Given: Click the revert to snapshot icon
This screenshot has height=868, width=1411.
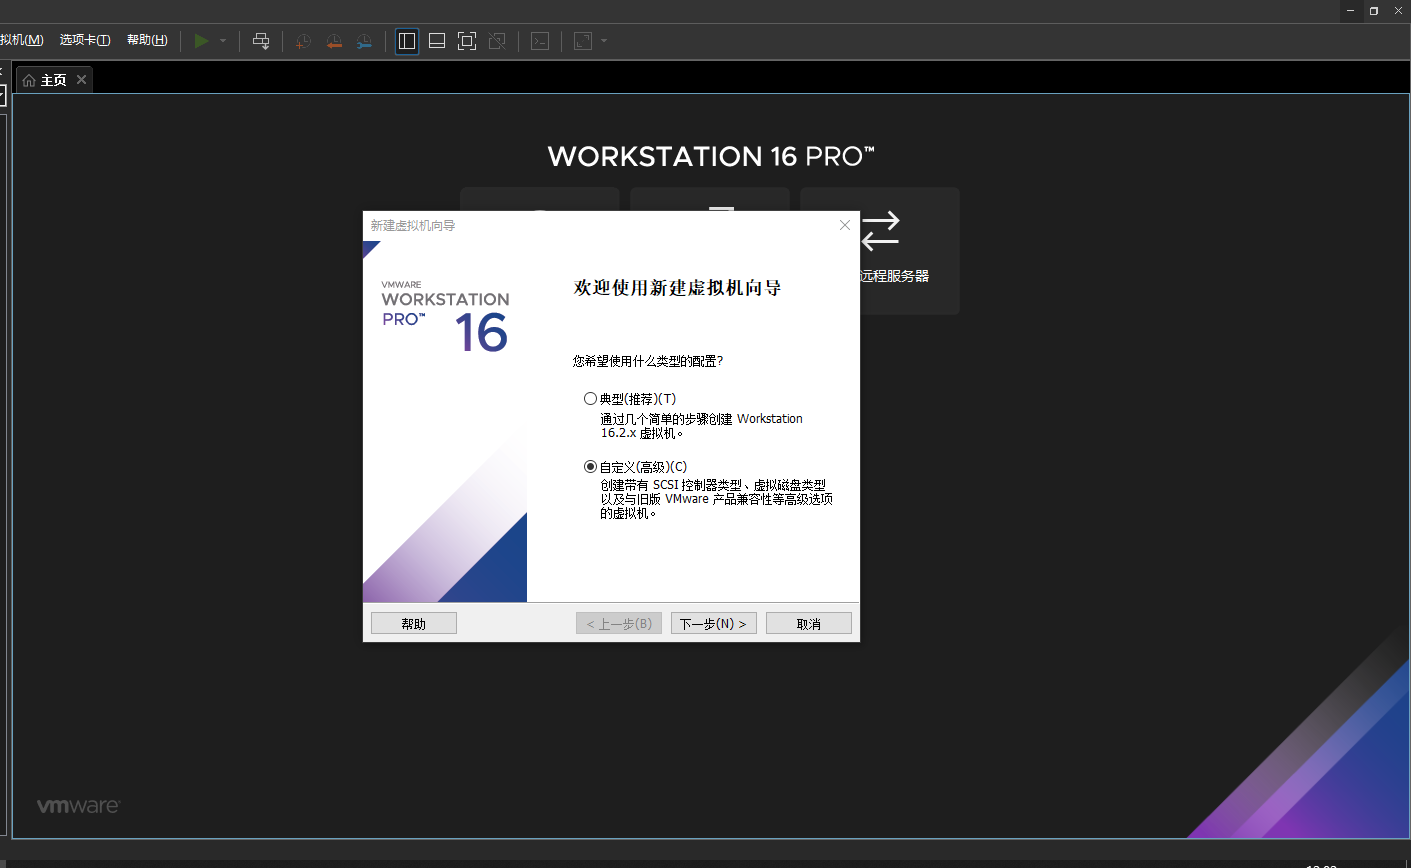Looking at the screenshot, I should pos(334,41).
